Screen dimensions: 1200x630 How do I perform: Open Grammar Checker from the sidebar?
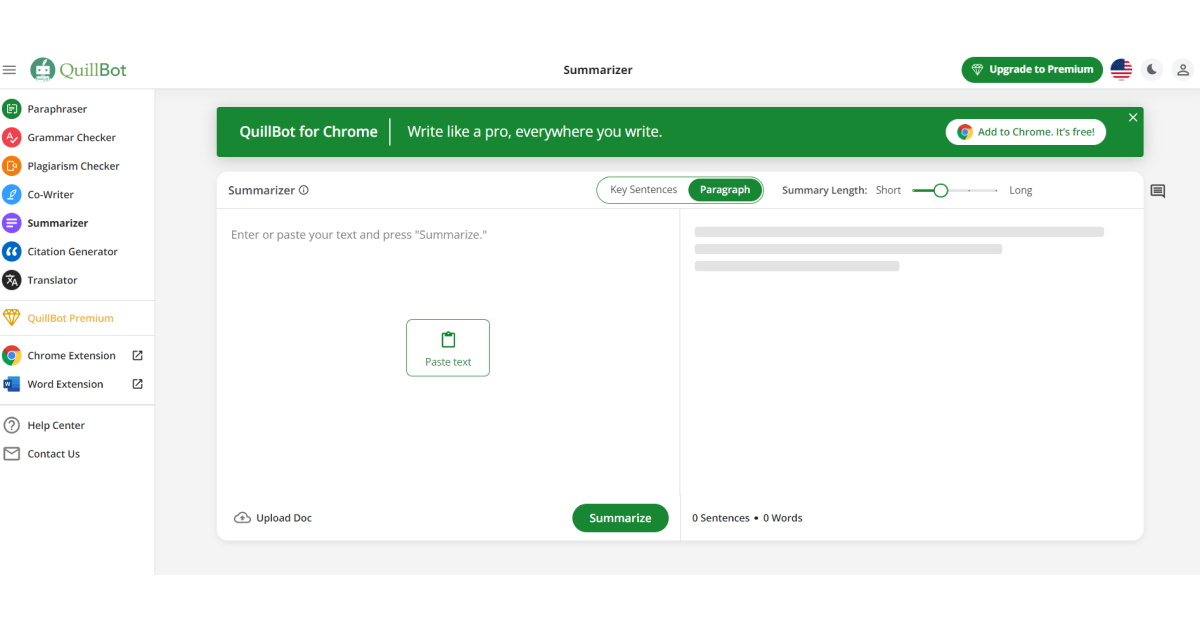point(72,138)
